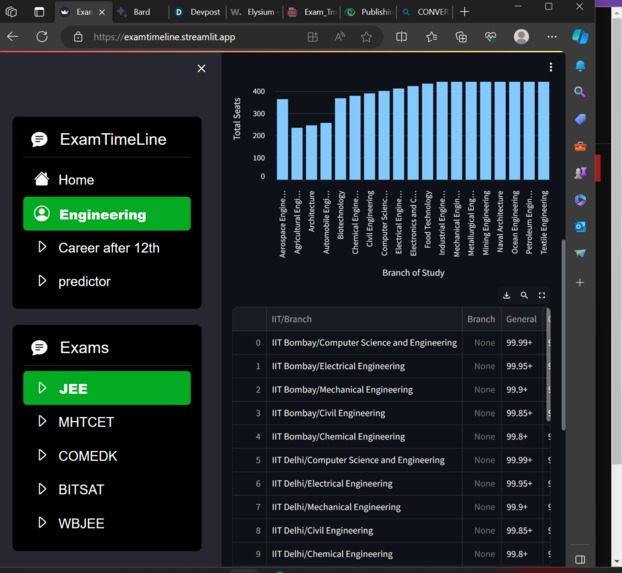622x573 pixels.
Task: Click the plus to customize sidebar
Action: [x=580, y=283]
